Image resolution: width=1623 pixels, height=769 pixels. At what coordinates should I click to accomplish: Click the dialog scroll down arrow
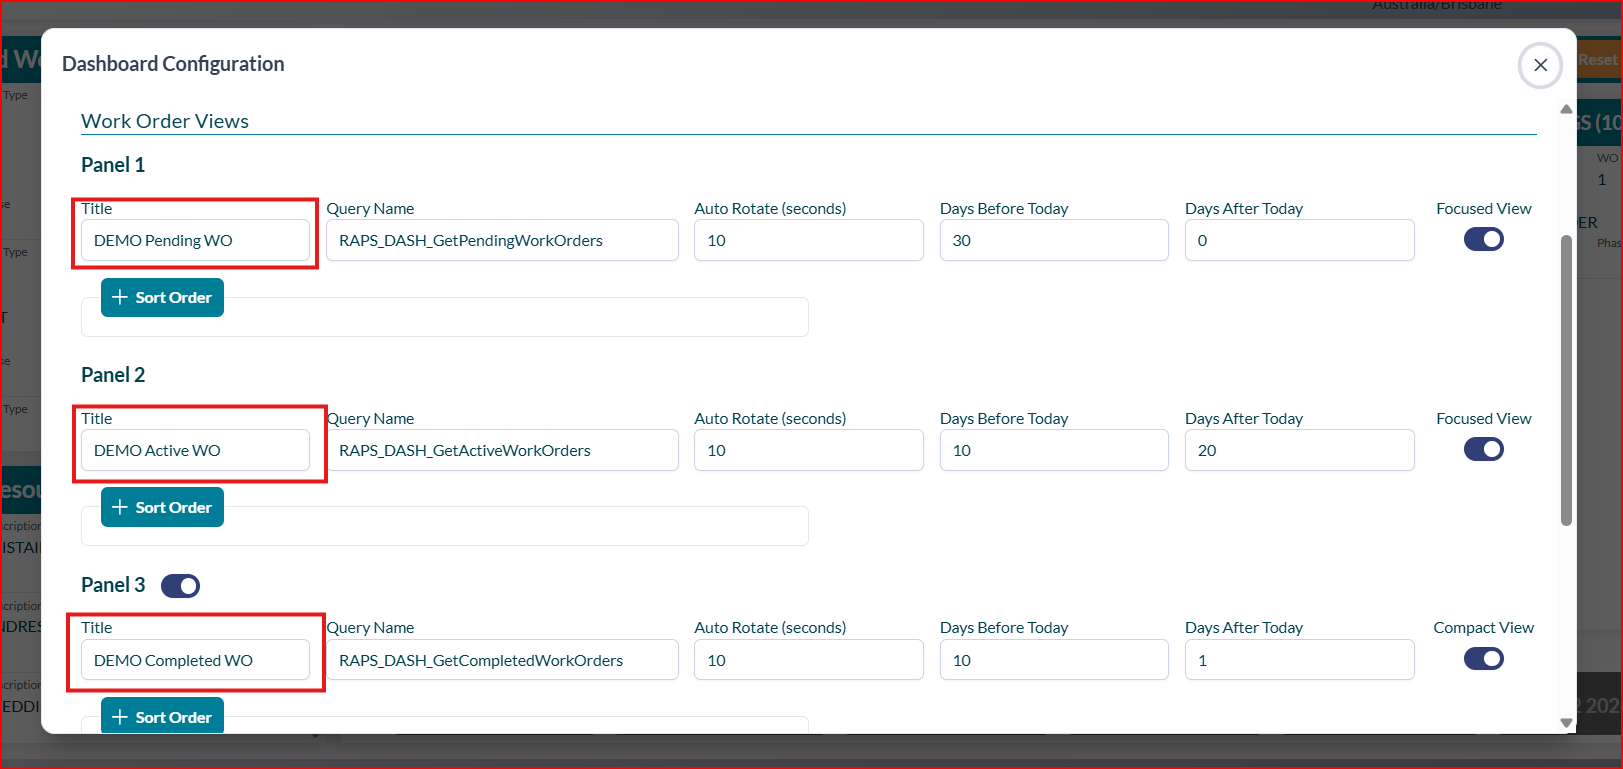pos(1566,722)
